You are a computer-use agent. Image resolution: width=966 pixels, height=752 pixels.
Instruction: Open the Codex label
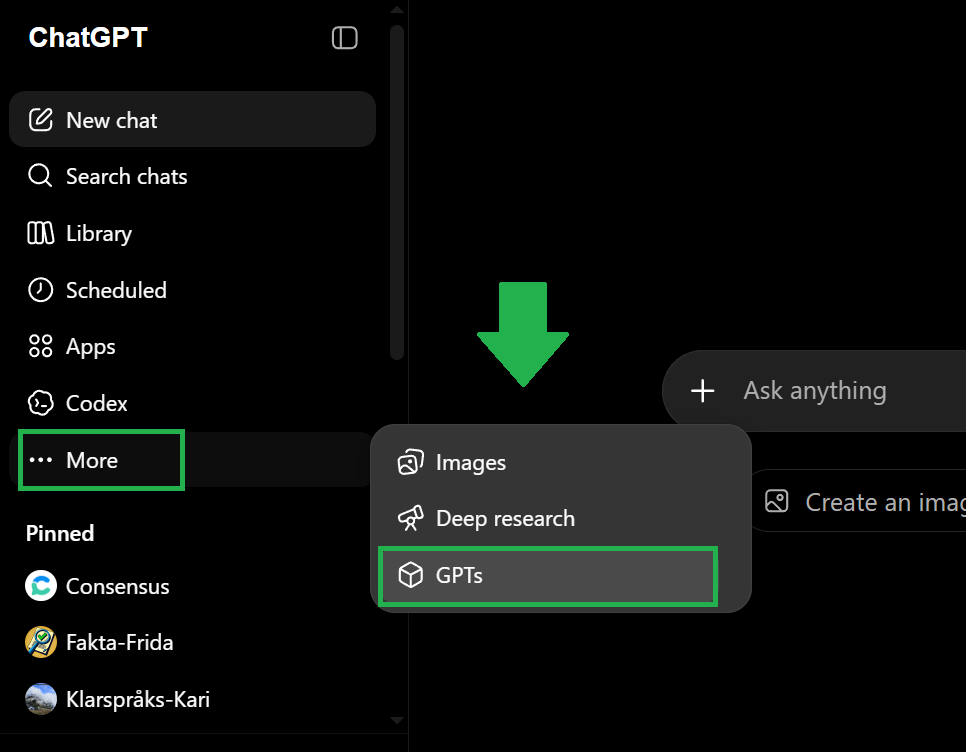pyautogui.click(x=97, y=404)
